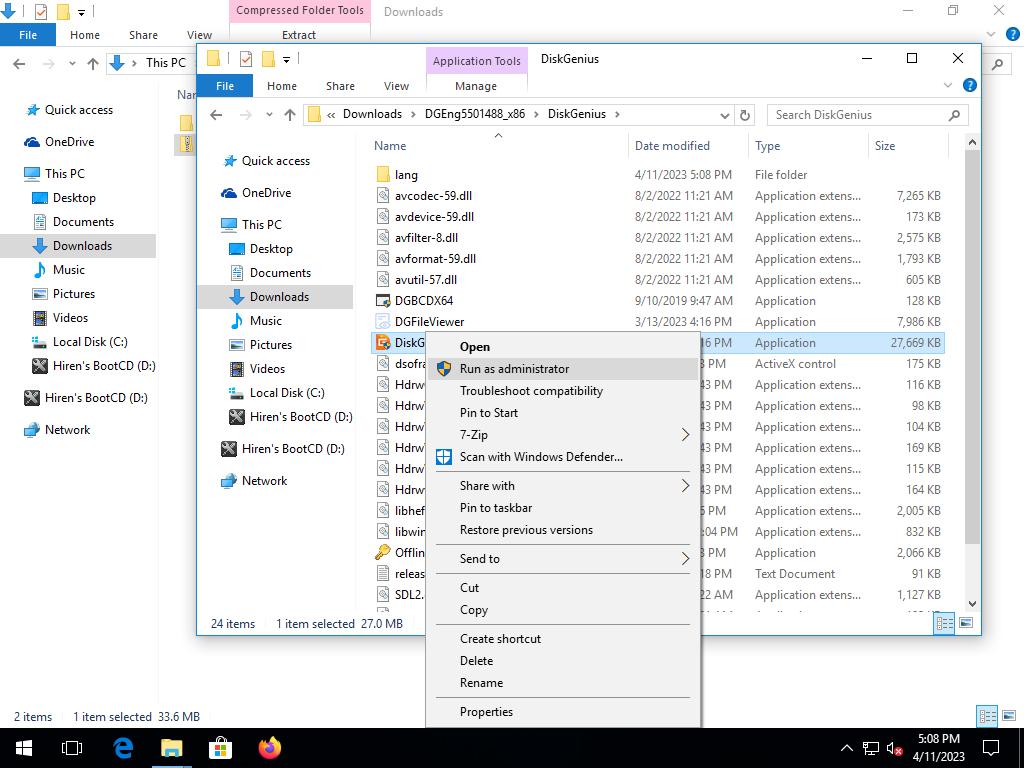Click the Help question mark icon

pyautogui.click(x=968, y=86)
